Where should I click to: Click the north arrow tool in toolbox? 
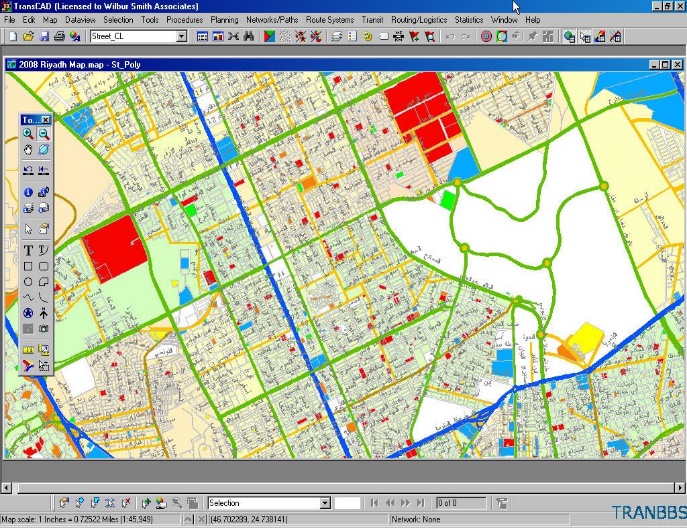(x=44, y=313)
